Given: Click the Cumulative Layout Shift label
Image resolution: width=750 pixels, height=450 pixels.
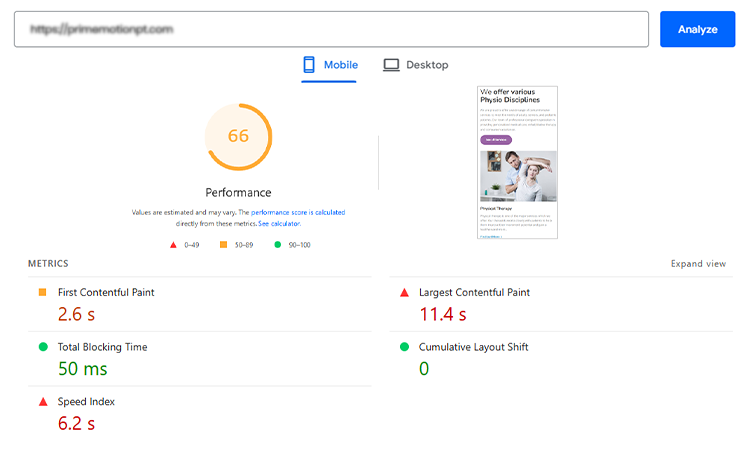Looking at the screenshot, I should coord(474,347).
